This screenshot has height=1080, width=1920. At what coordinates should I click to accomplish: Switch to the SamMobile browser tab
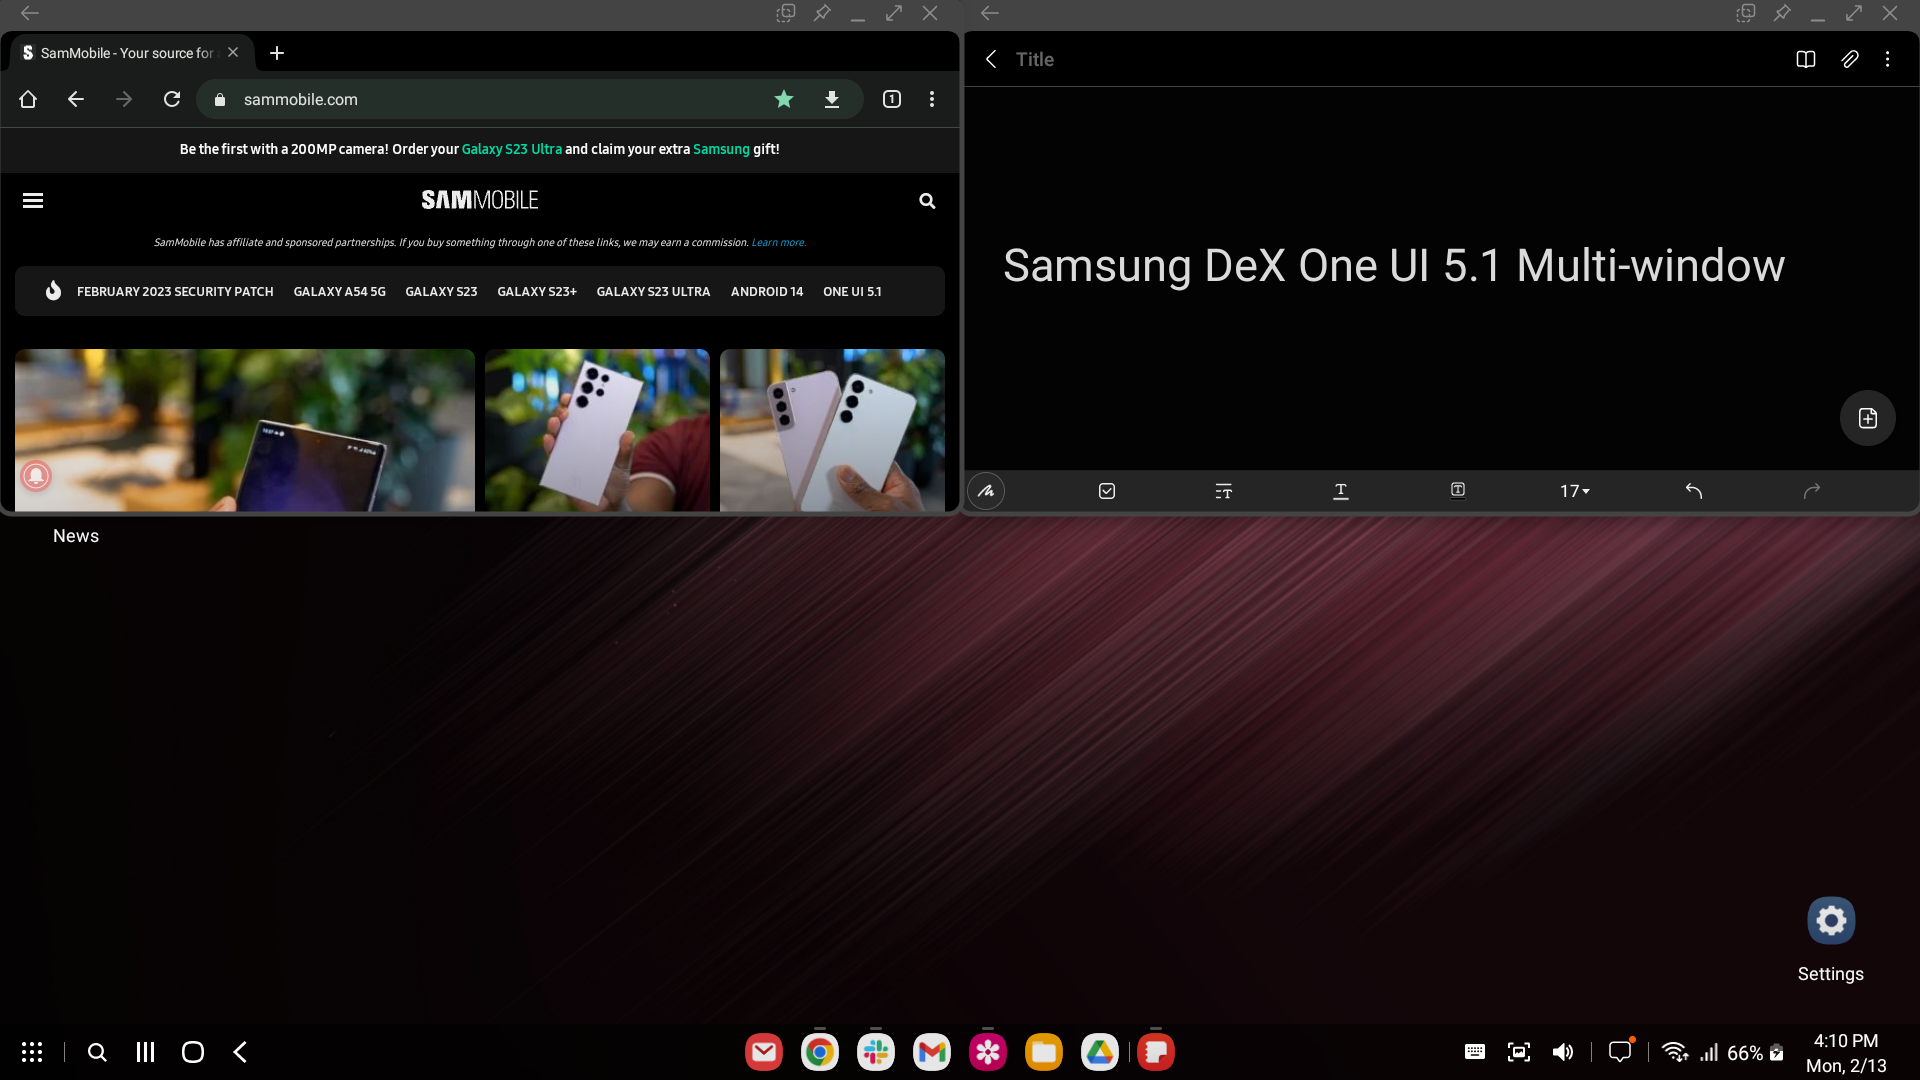click(125, 53)
